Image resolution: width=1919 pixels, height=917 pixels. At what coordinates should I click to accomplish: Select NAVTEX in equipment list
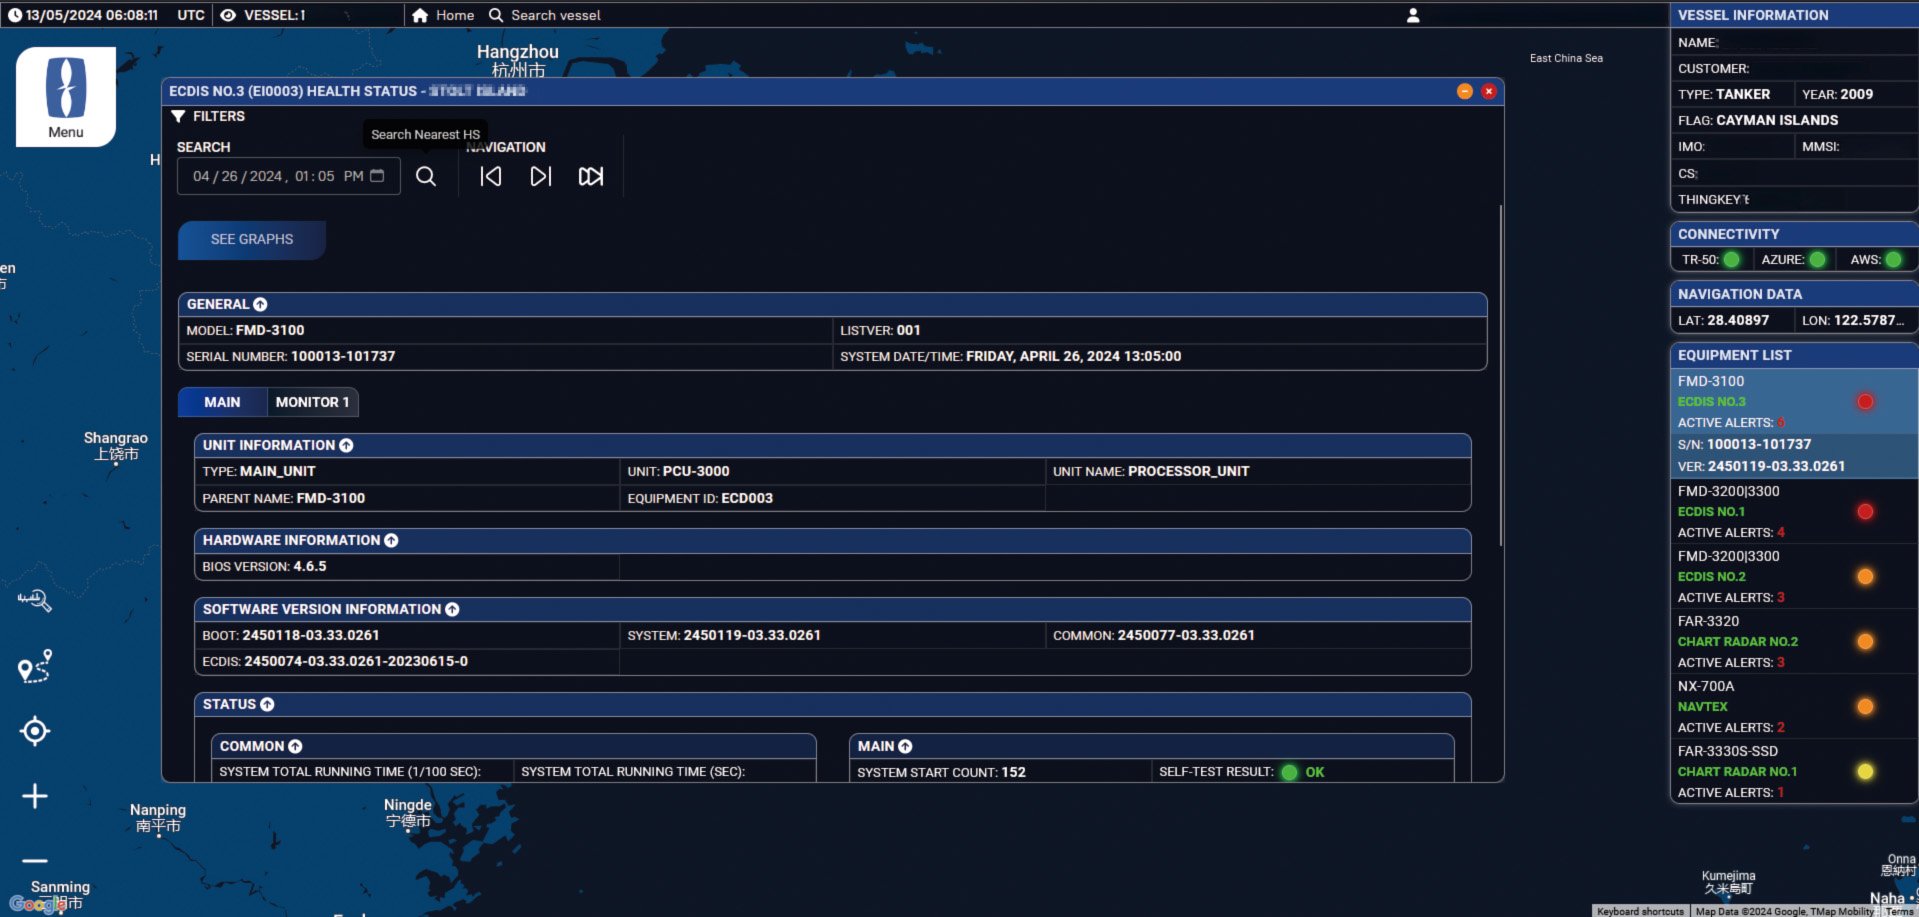(1794, 707)
